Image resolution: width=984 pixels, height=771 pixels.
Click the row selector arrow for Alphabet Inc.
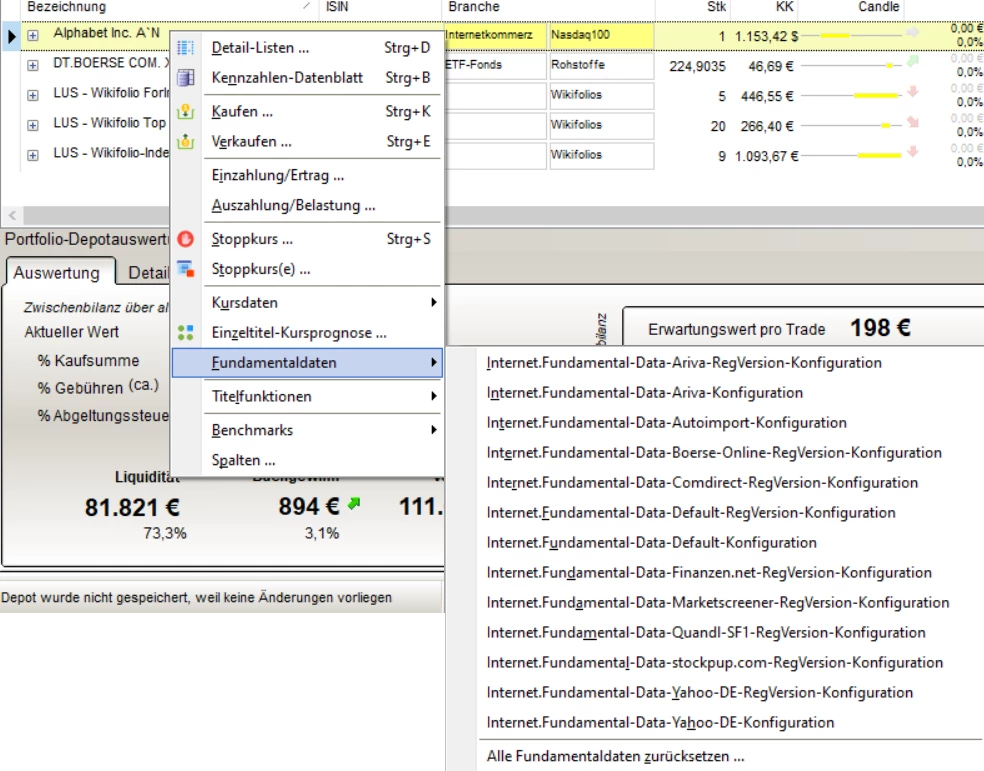point(11,36)
